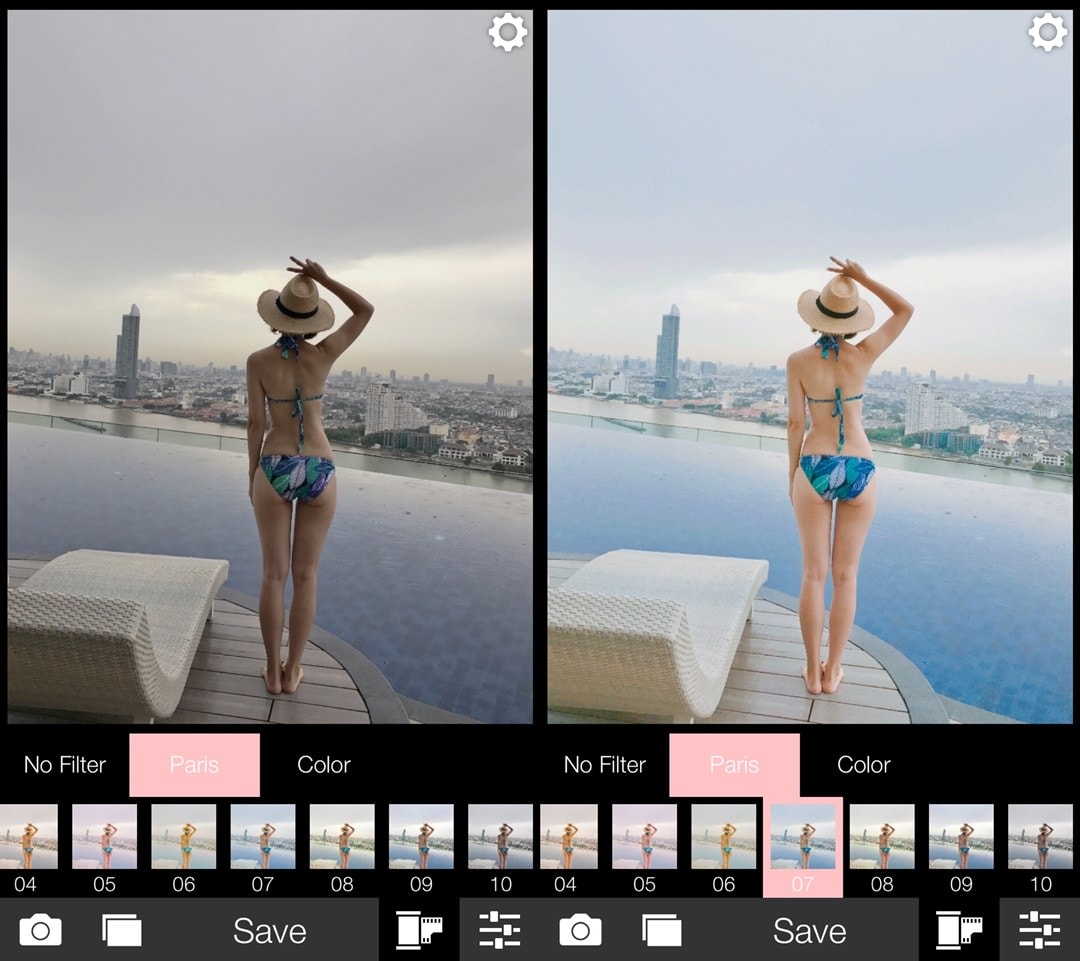
Task: Tap the camera icon on the right screen
Action: point(580,931)
